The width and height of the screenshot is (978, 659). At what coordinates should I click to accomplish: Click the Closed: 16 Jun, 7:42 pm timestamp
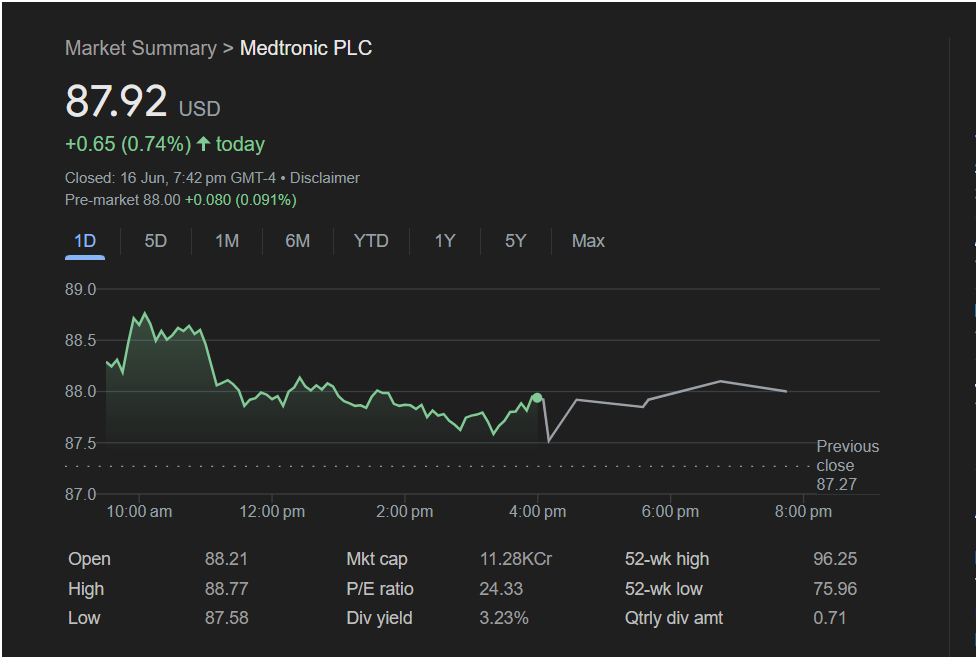coord(170,178)
